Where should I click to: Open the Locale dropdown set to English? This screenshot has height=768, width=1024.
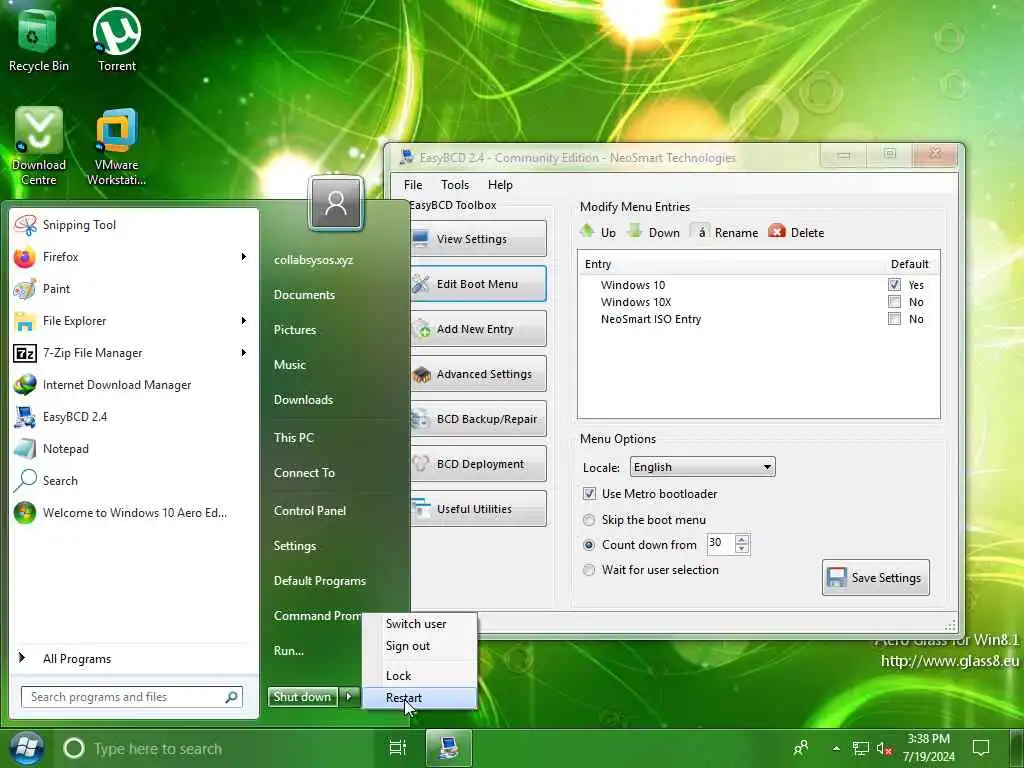coord(703,467)
